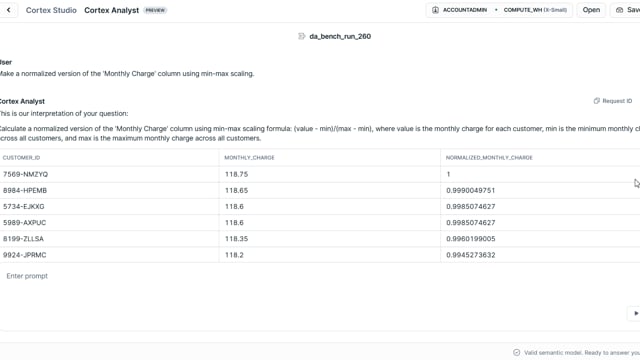Select monthly charge value 118.75
Image resolution: width=640 pixels, height=360 pixels.
click(x=236, y=174)
